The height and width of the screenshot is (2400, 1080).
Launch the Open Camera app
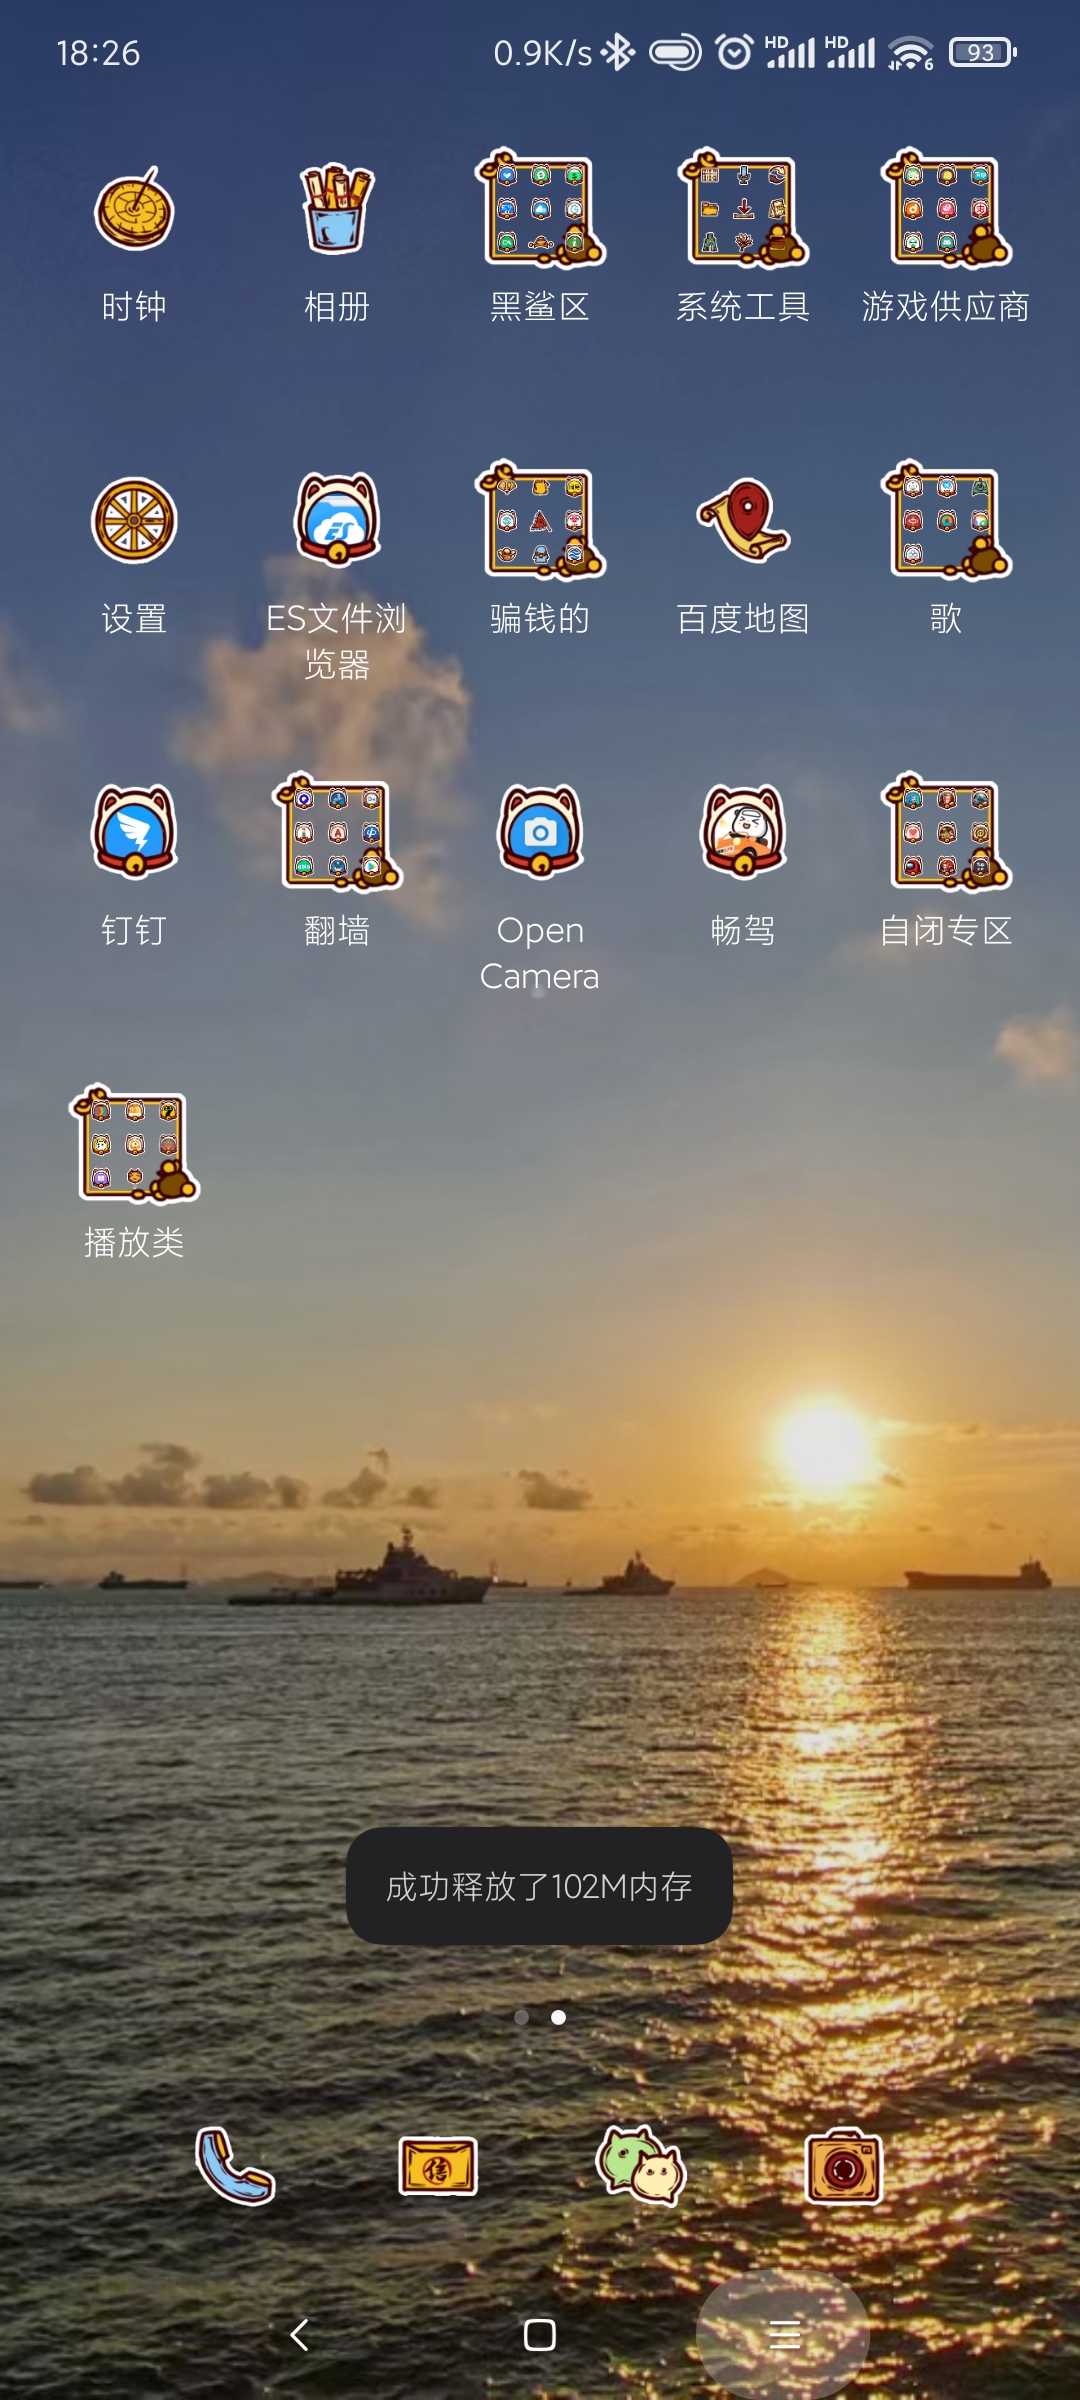540,832
